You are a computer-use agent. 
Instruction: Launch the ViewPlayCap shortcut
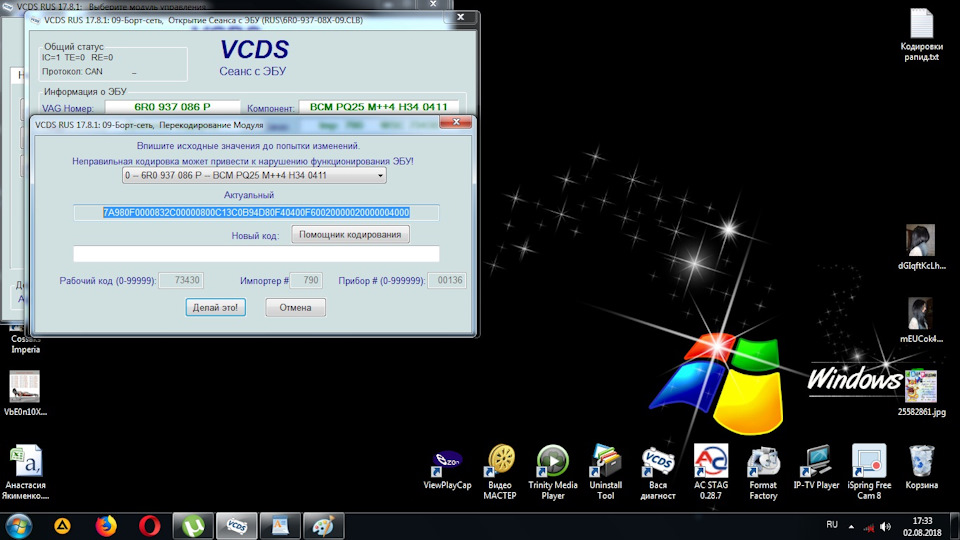tap(448, 470)
